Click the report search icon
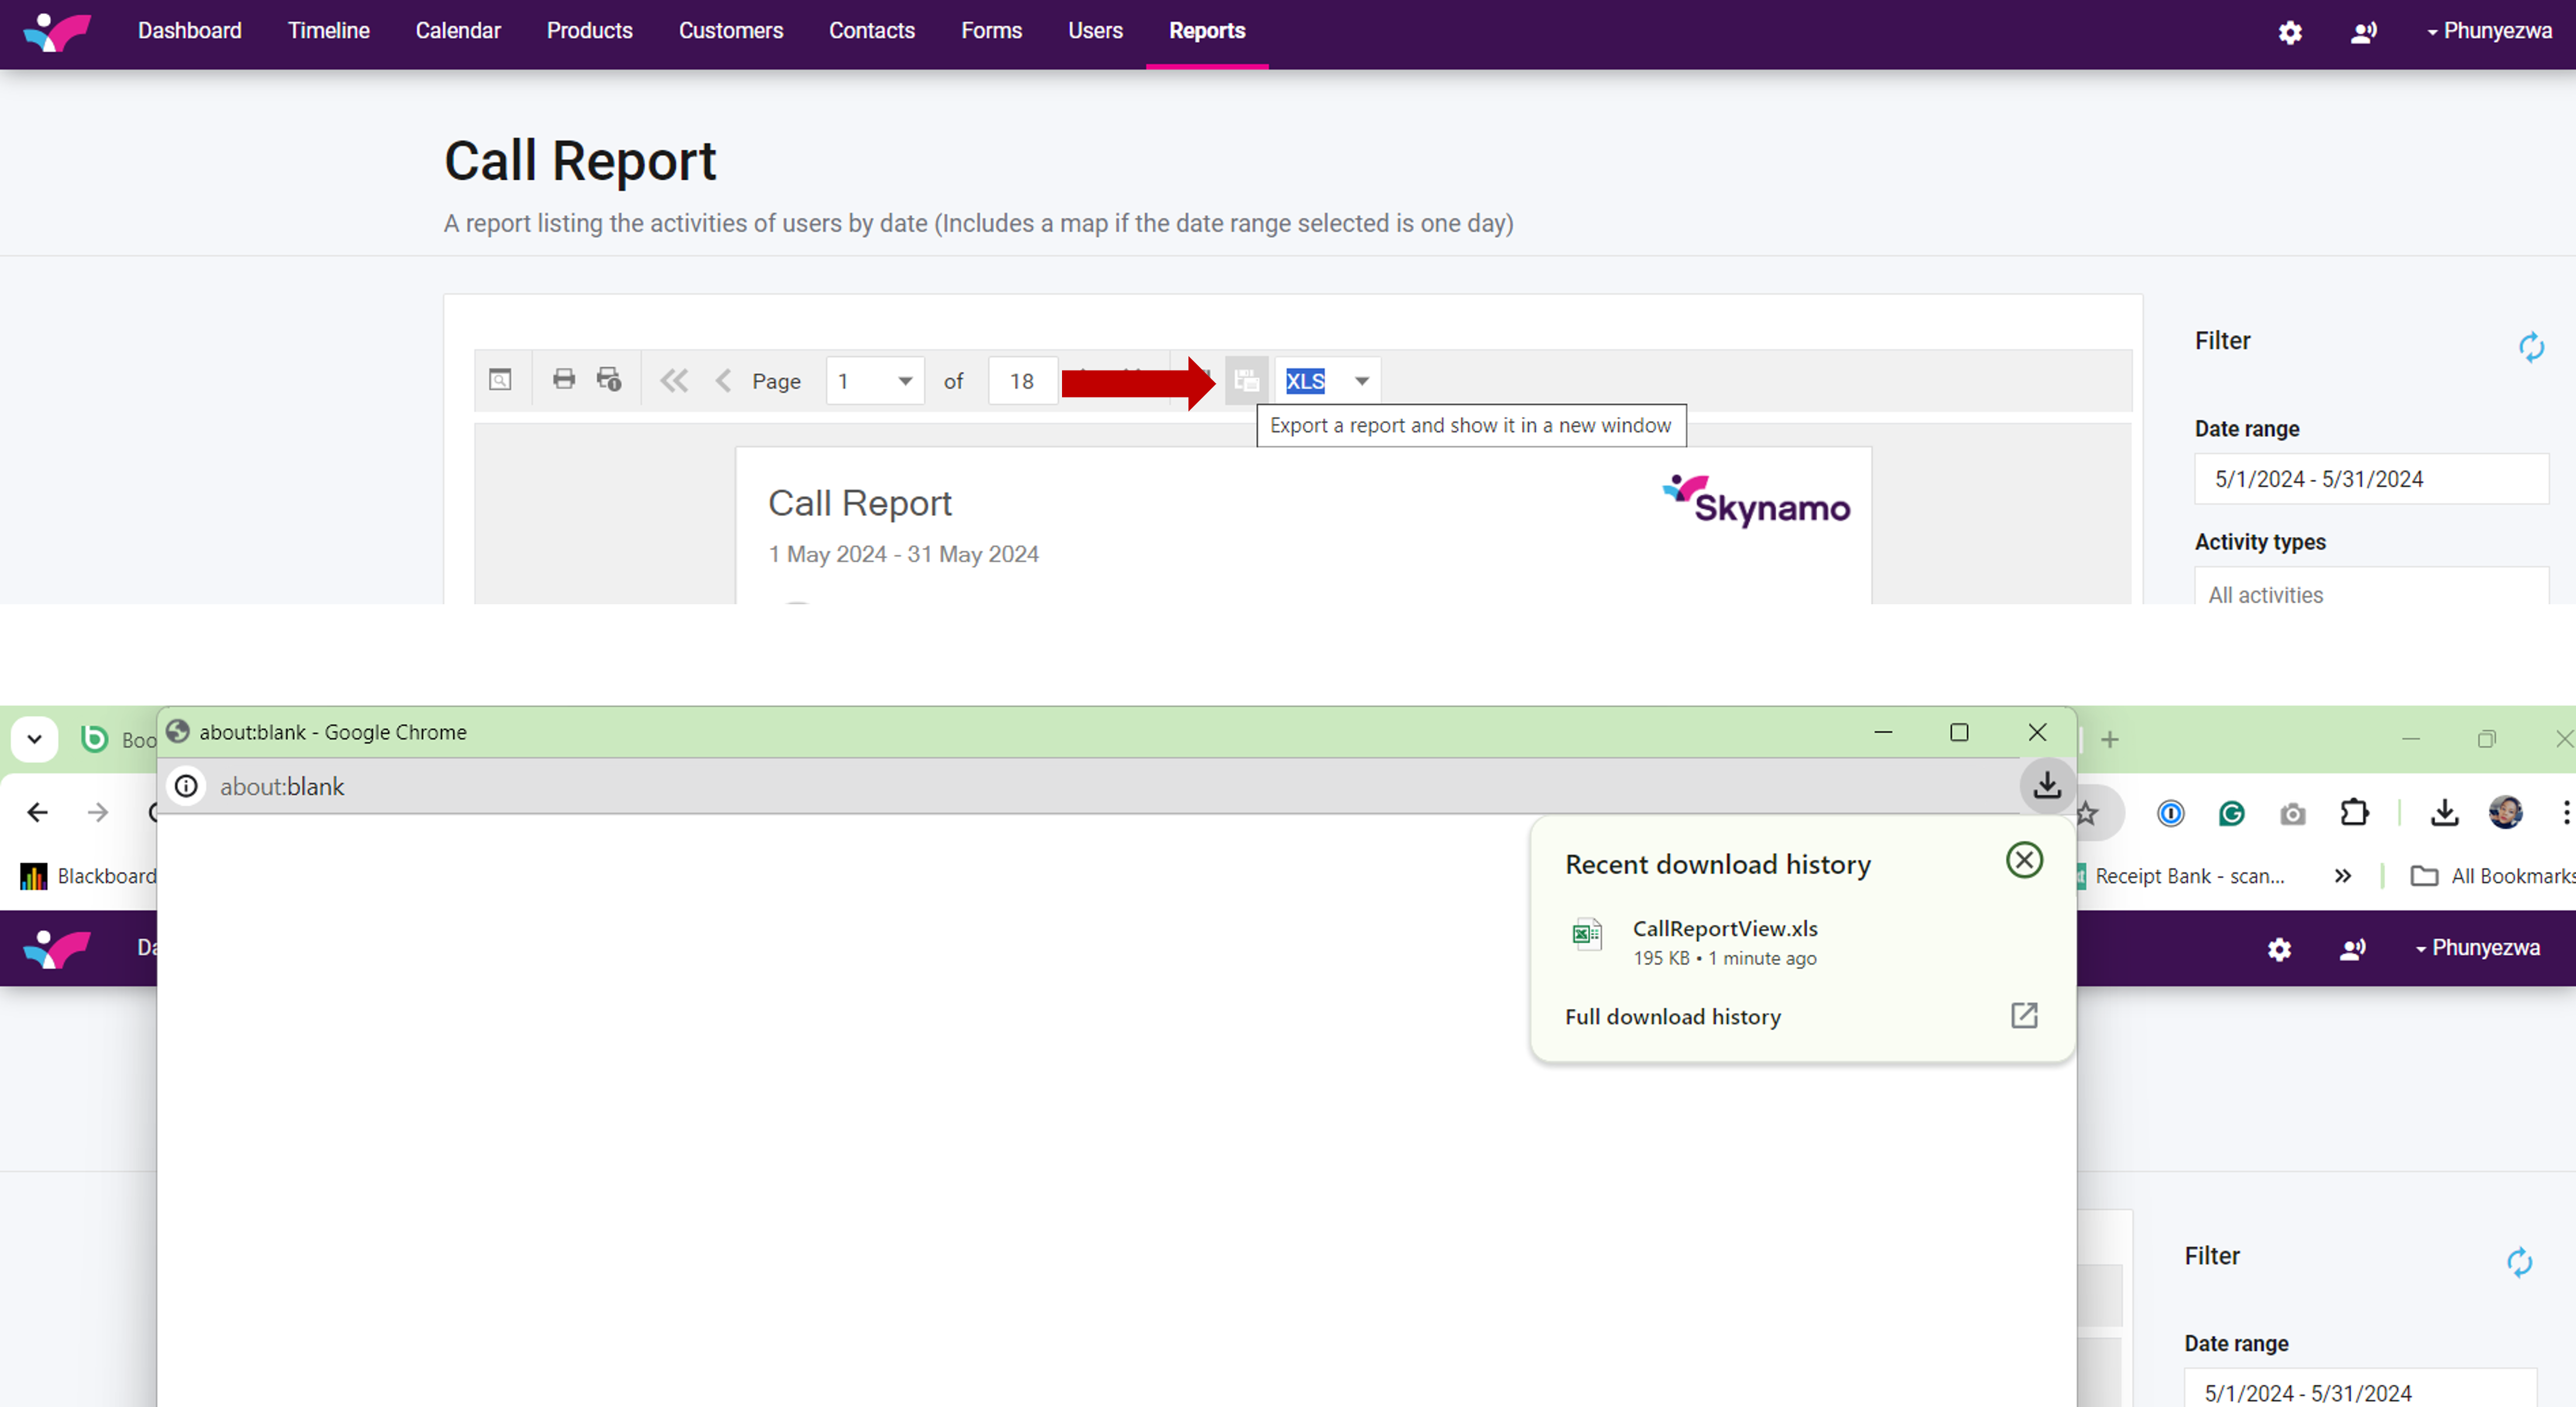 (500, 380)
